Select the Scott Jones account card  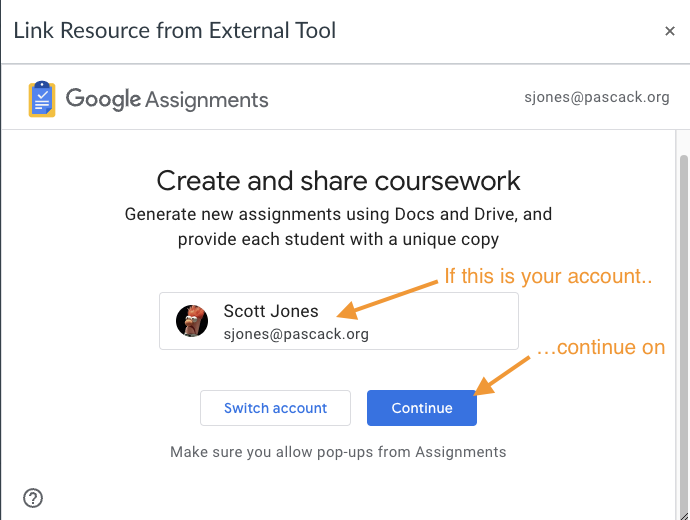pos(339,321)
